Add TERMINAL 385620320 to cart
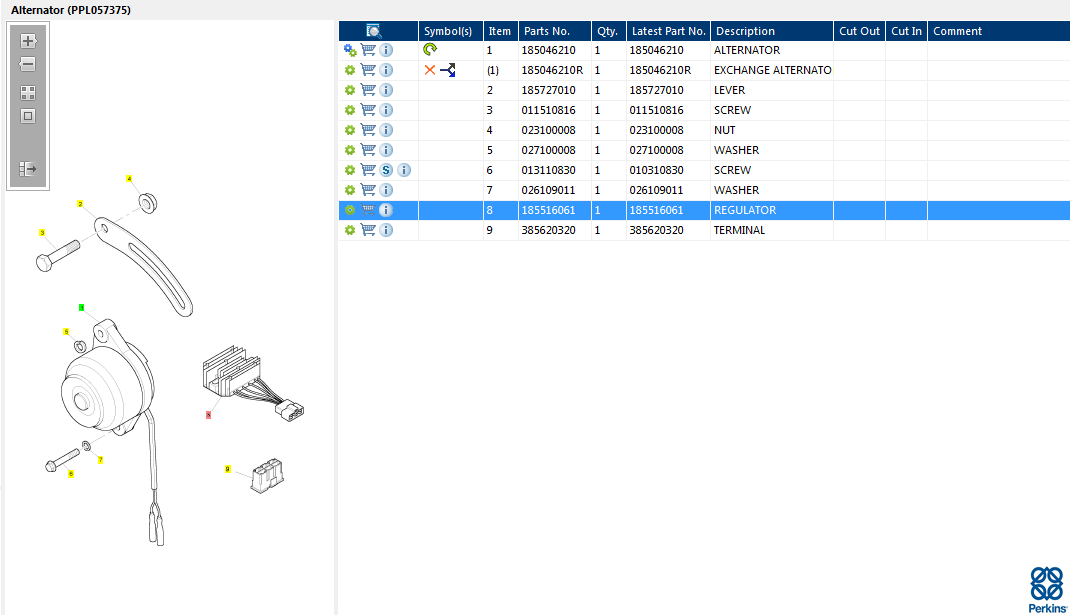Viewport: 1070px width, 615px height. [x=368, y=230]
